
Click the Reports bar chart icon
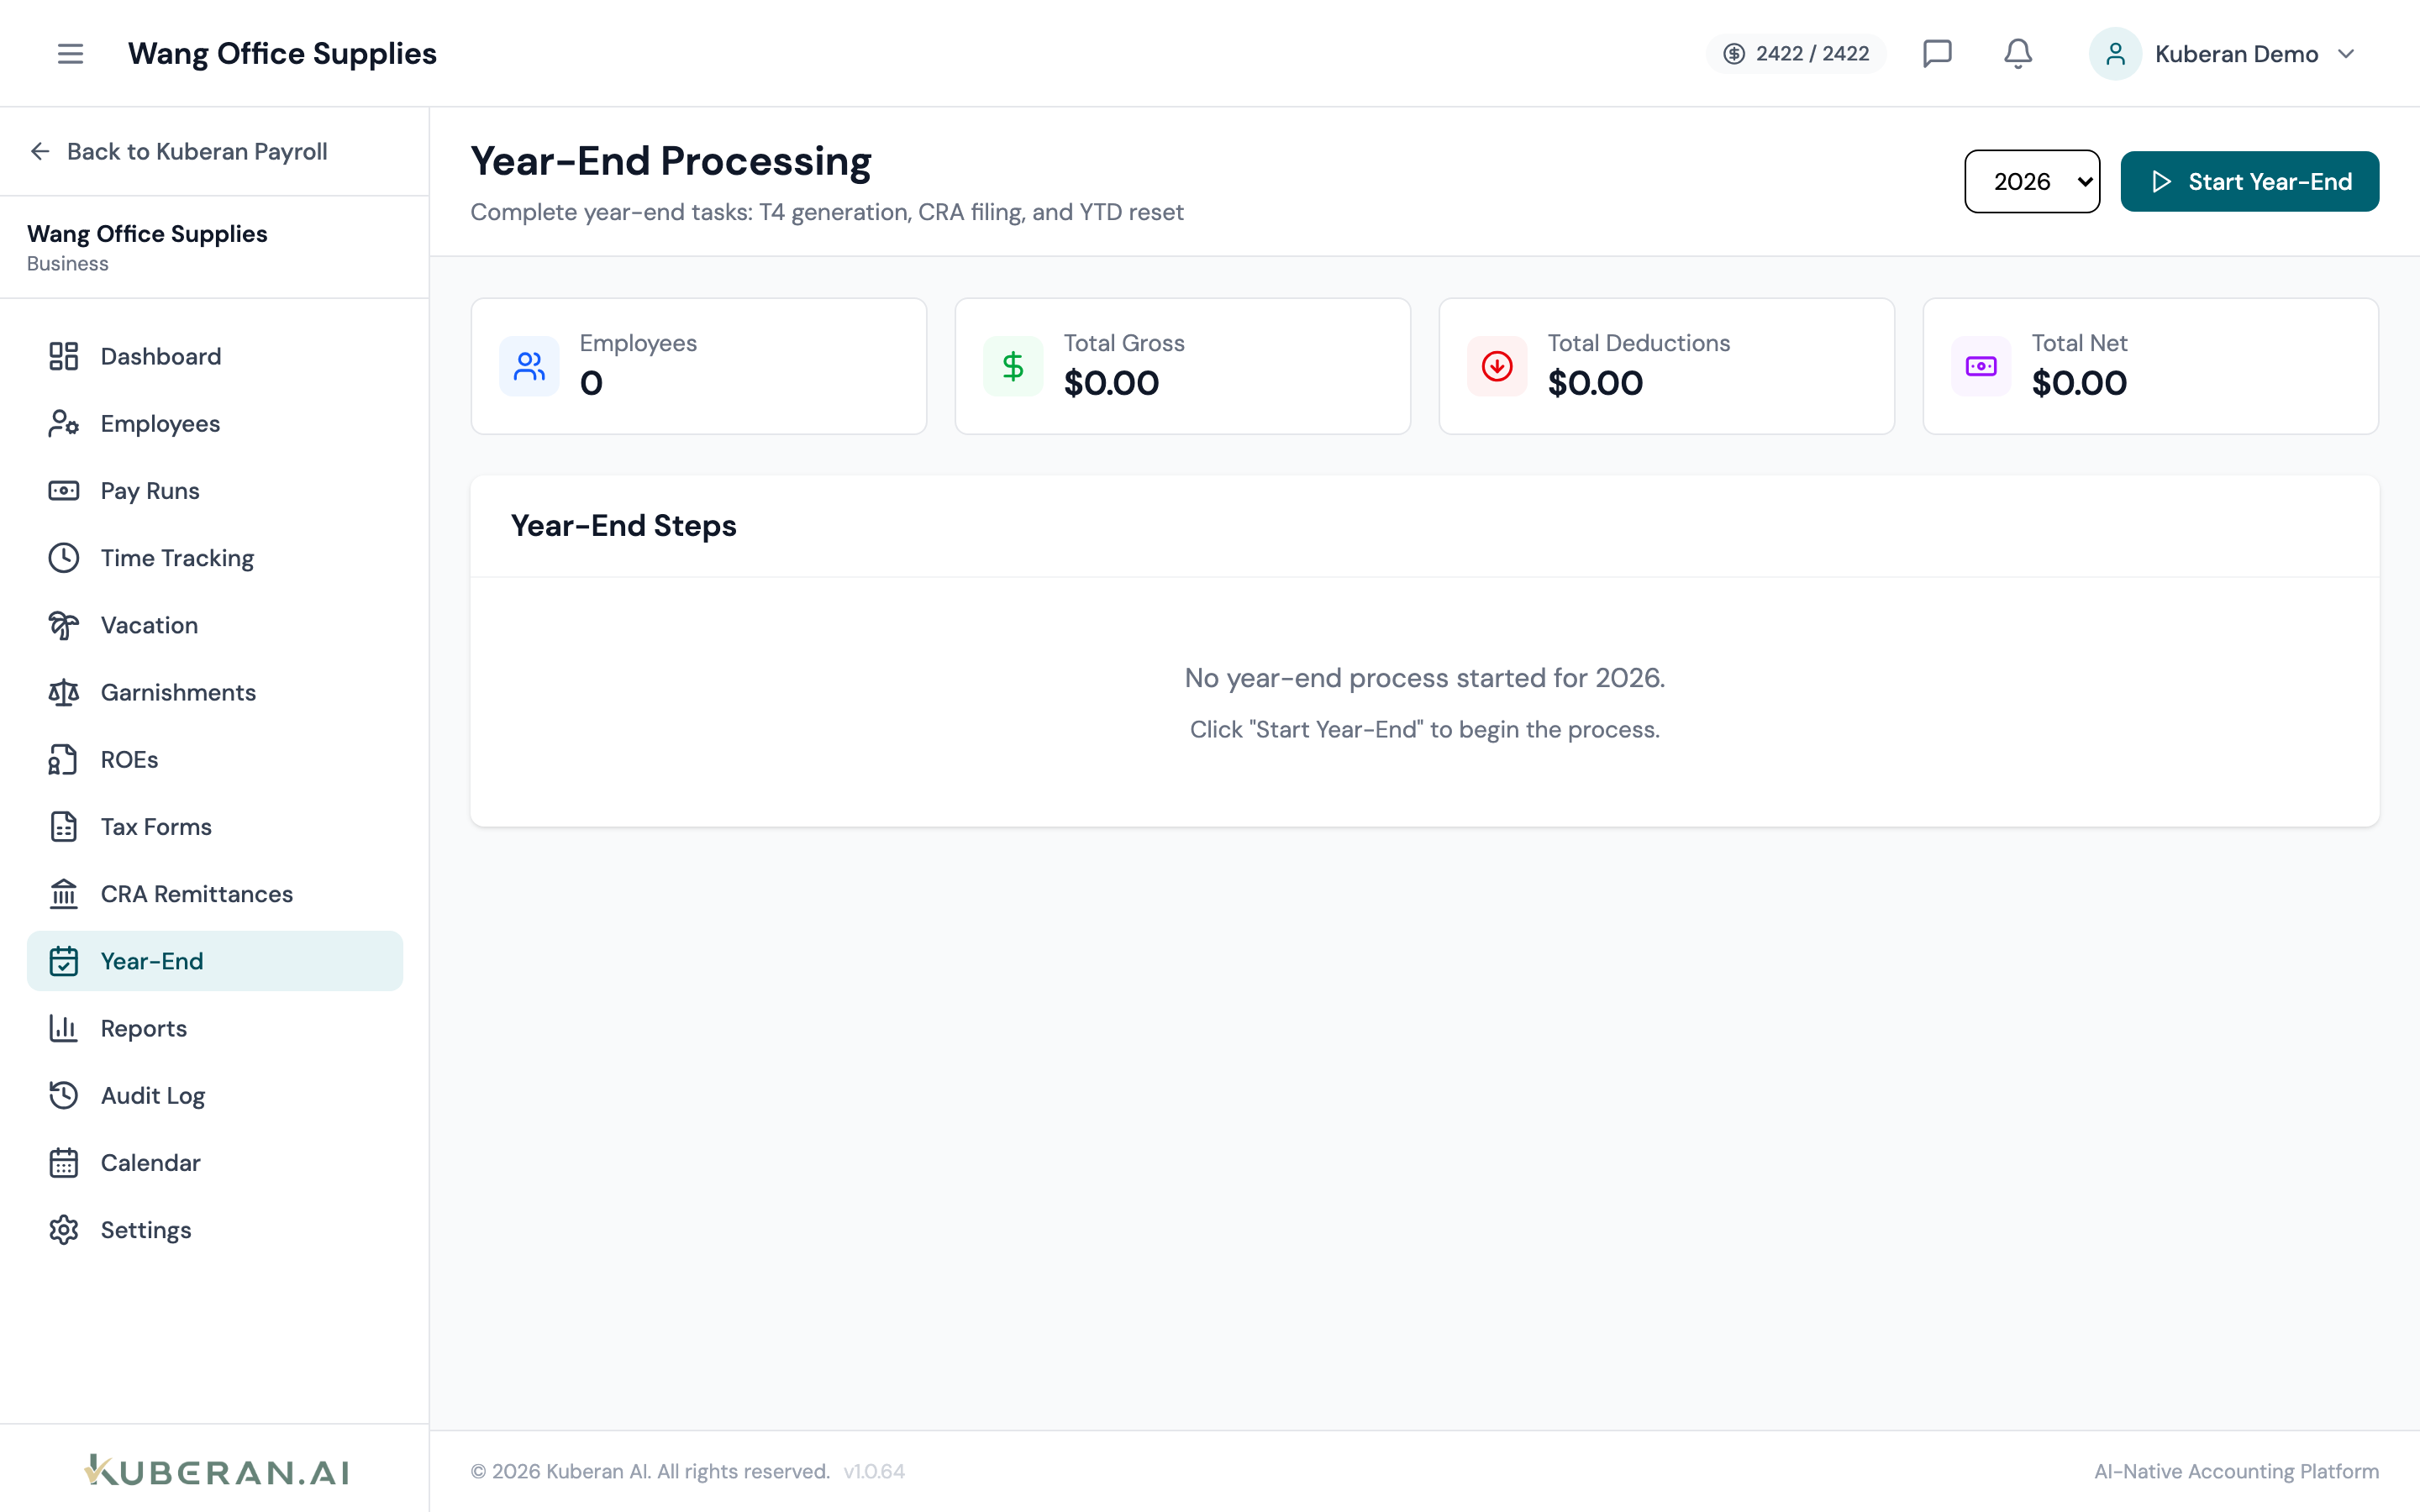tap(64, 1028)
